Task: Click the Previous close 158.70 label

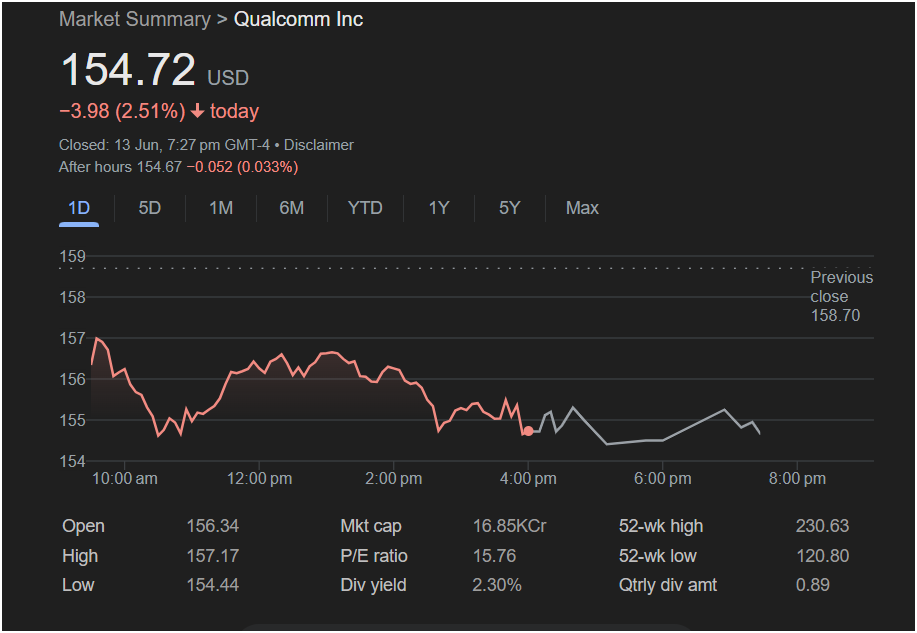Action: (x=842, y=297)
